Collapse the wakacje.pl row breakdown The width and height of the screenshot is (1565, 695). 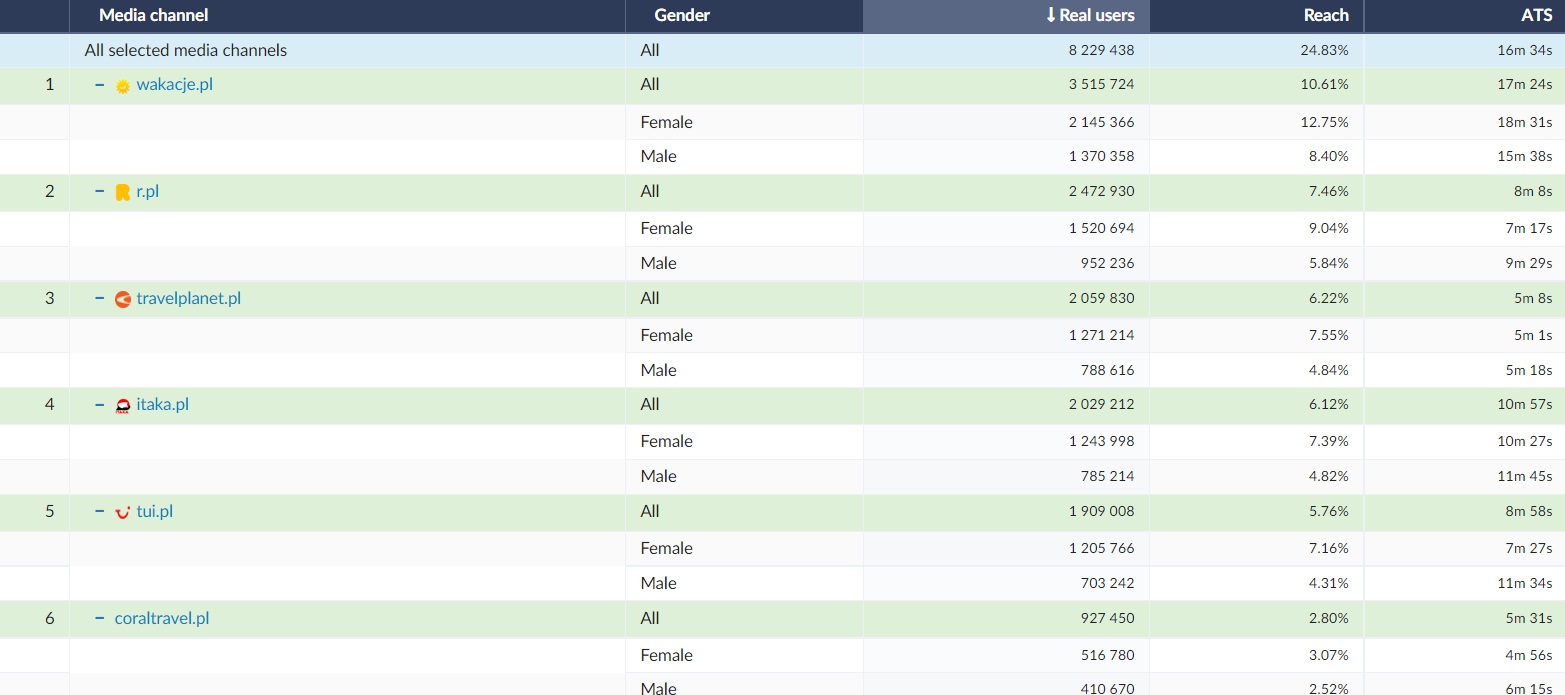[x=100, y=85]
